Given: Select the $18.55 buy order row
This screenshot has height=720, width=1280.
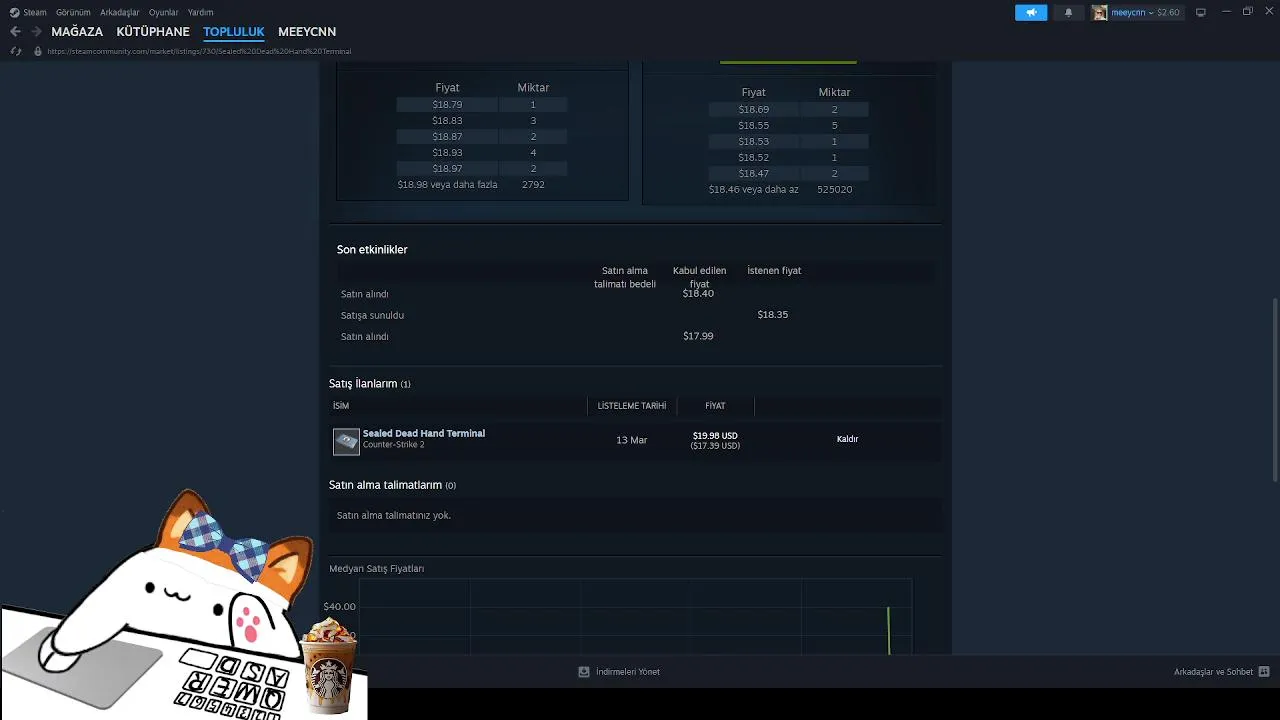Looking at the screenshot, I should coord(788,125).
